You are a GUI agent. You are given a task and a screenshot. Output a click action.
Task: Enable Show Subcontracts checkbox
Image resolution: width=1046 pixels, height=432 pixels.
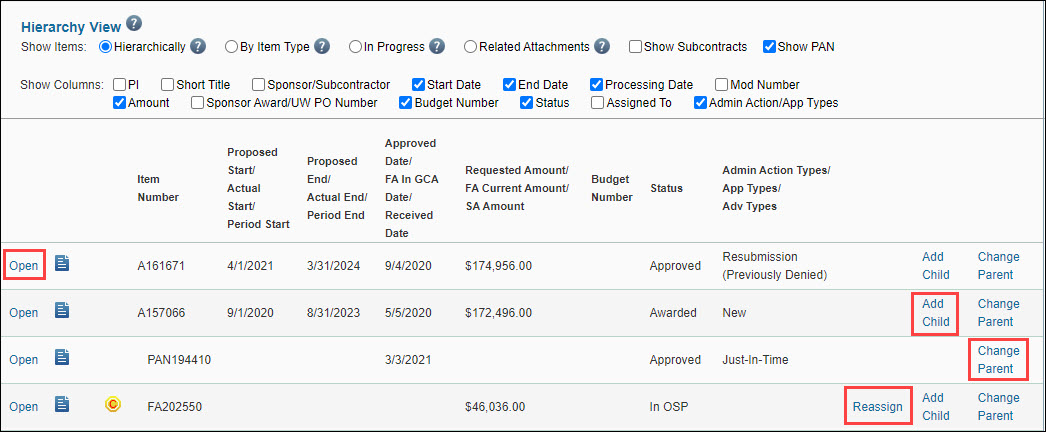636,46
